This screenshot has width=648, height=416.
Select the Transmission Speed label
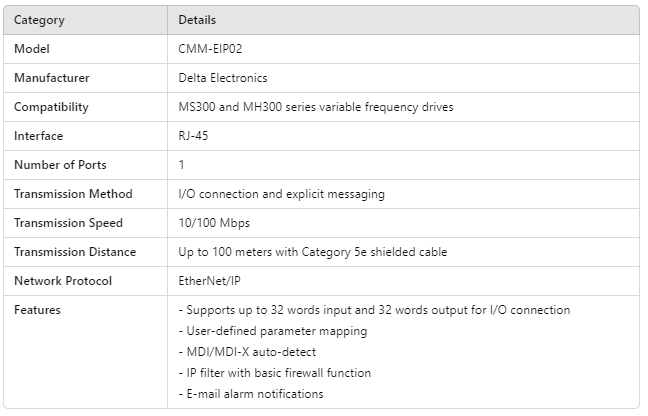click(70, 223)
